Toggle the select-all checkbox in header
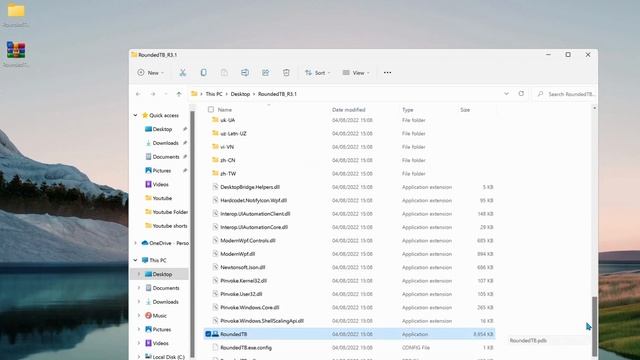 (211, 109)
